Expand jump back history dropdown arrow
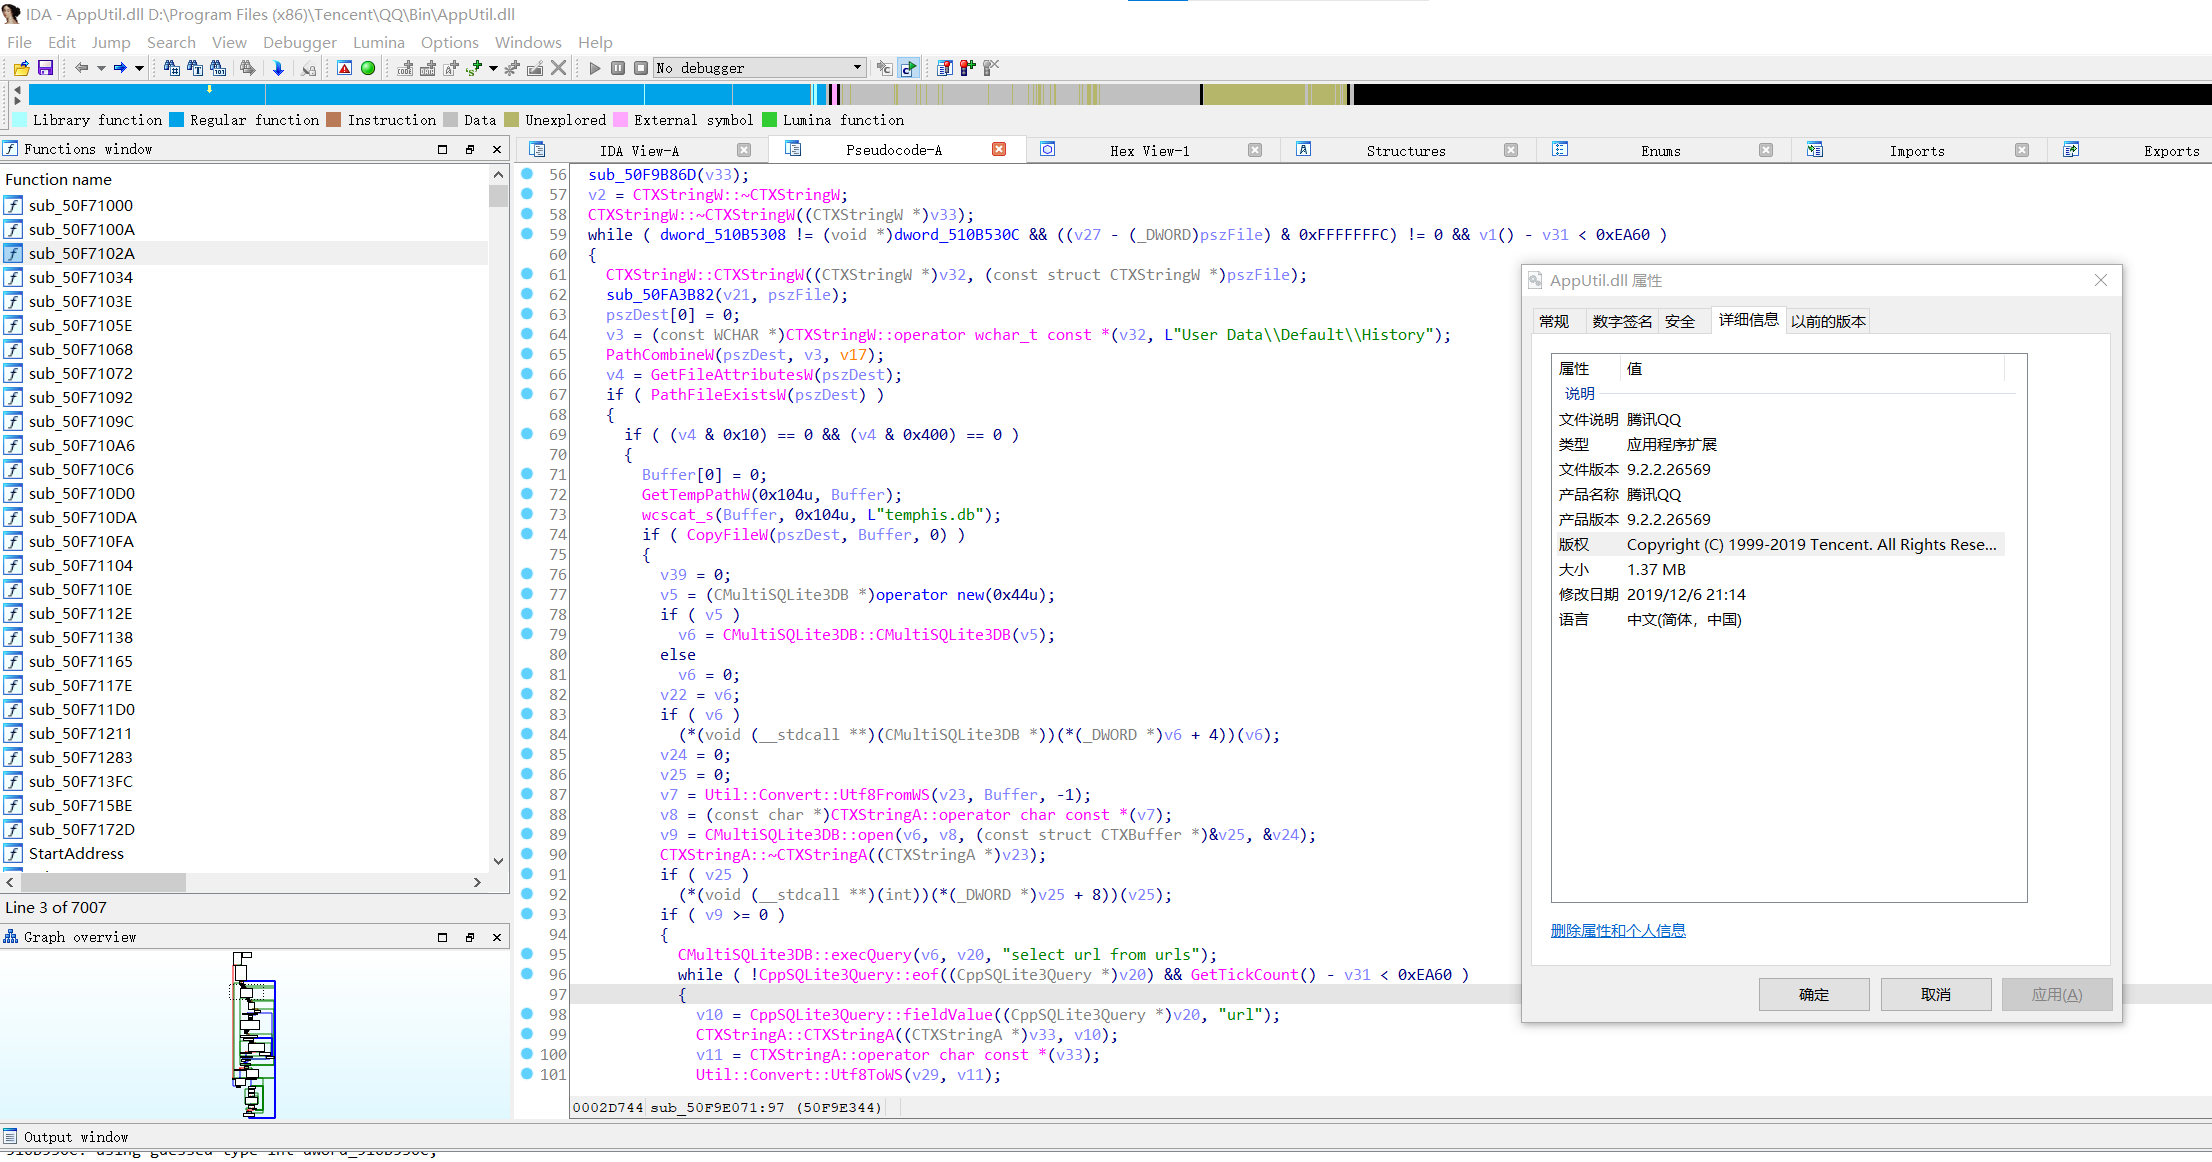 [x=101, y=68]
